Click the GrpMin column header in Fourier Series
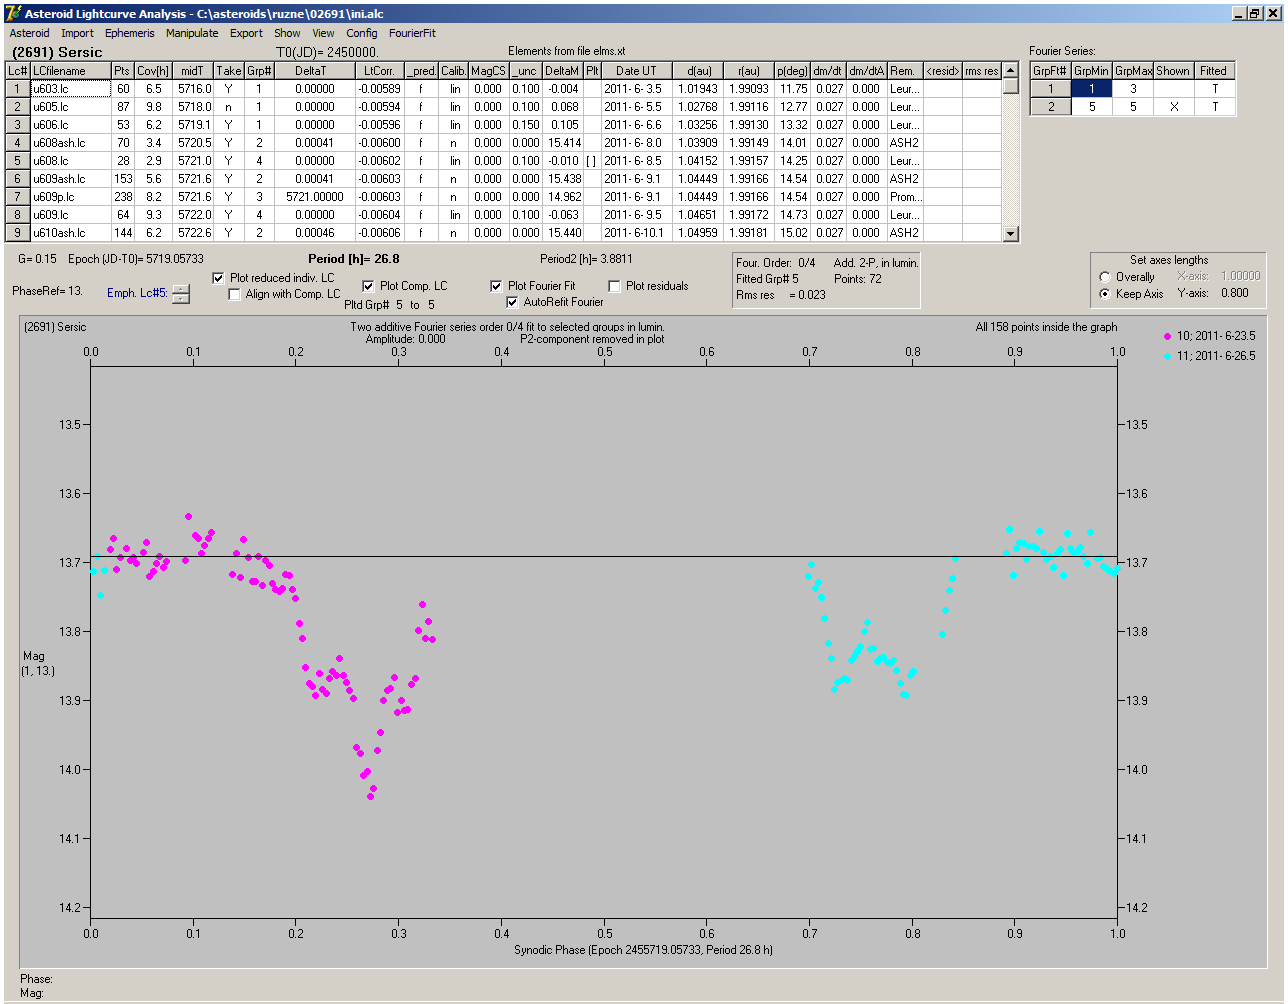This screenshot has width=1288, height=1004. [1091, 71]
